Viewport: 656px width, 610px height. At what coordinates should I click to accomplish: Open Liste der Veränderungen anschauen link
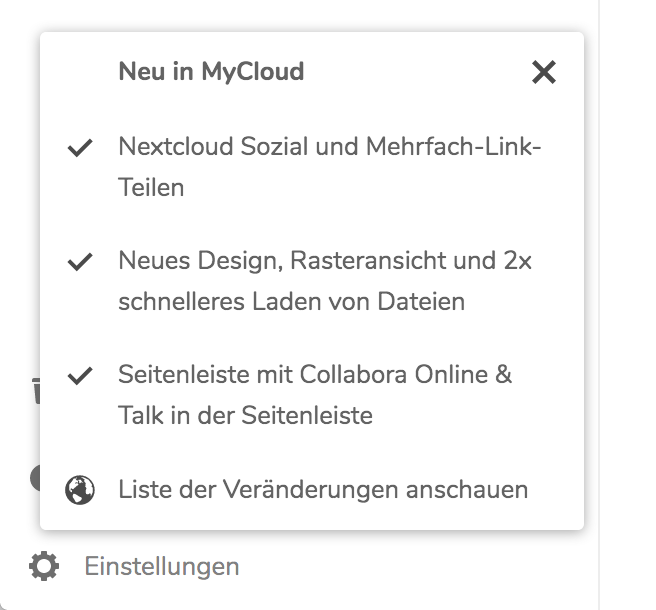click(x=322, y=490)
